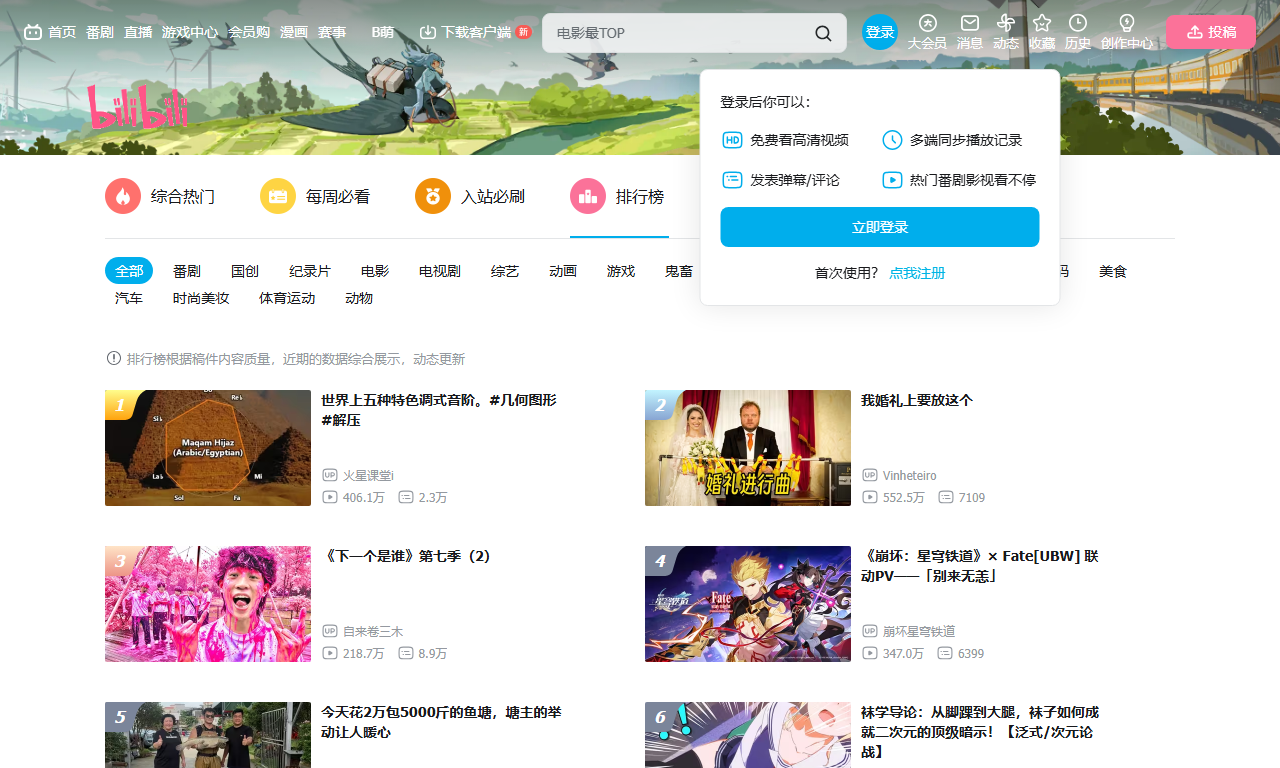This screenshot has width=1280, height=768.
Task: Select the 动画 category filter
Action: click(563, 271)
